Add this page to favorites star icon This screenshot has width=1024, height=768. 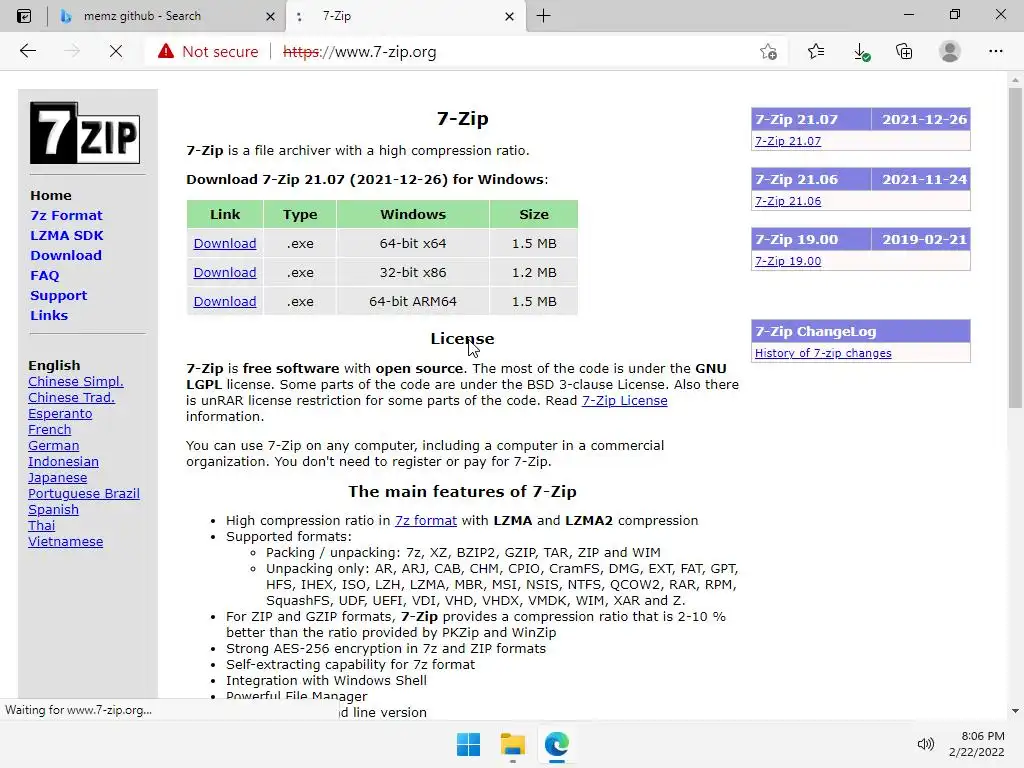(x=769, y=51)
